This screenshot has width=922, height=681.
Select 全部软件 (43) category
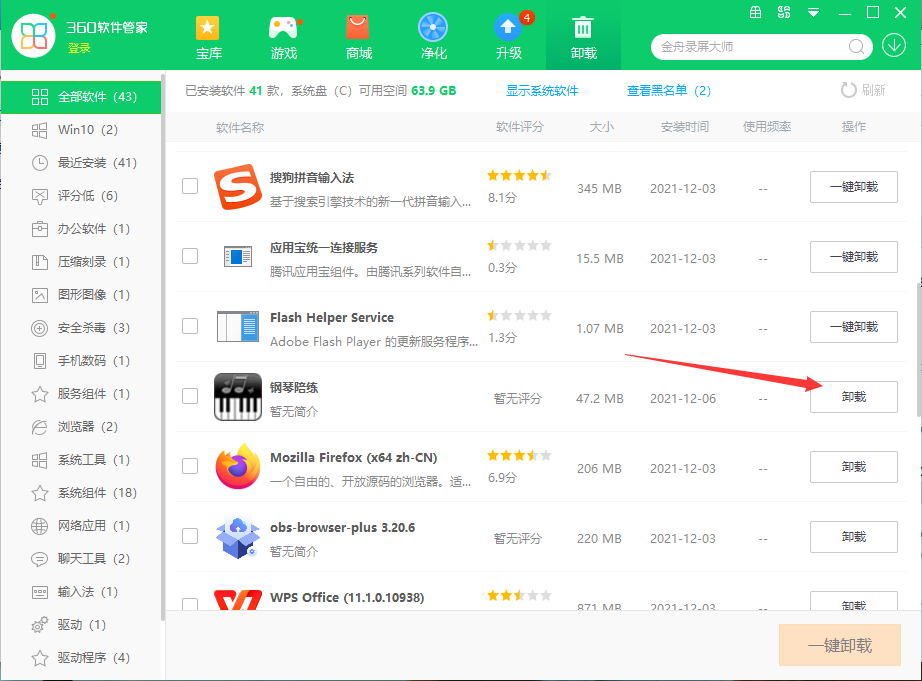coord(81,97)
